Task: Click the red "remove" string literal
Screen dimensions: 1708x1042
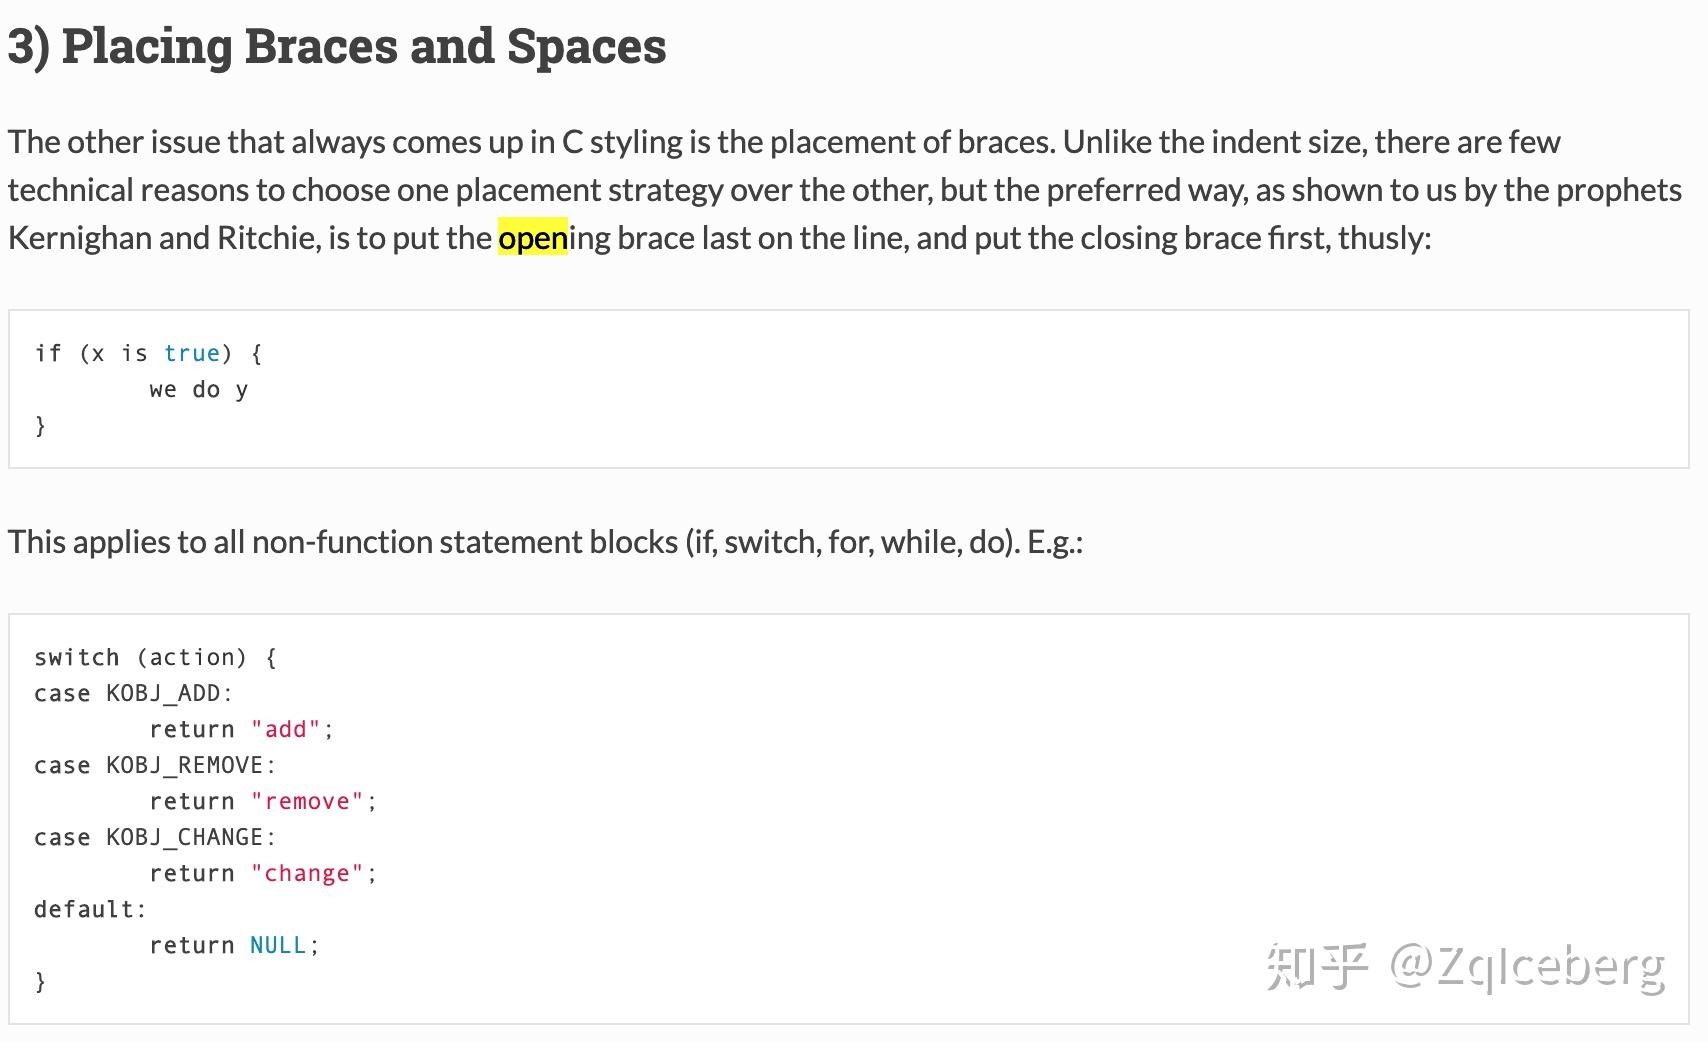Action: coord(307,802)
